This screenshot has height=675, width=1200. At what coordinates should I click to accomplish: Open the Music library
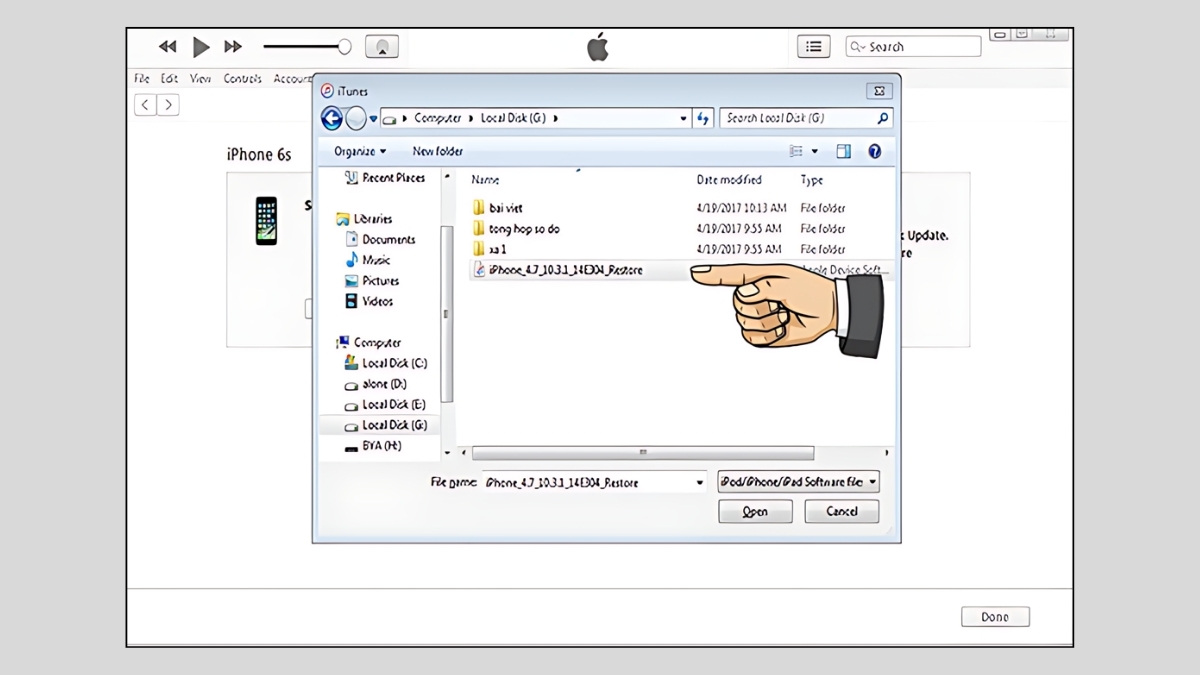368,260
